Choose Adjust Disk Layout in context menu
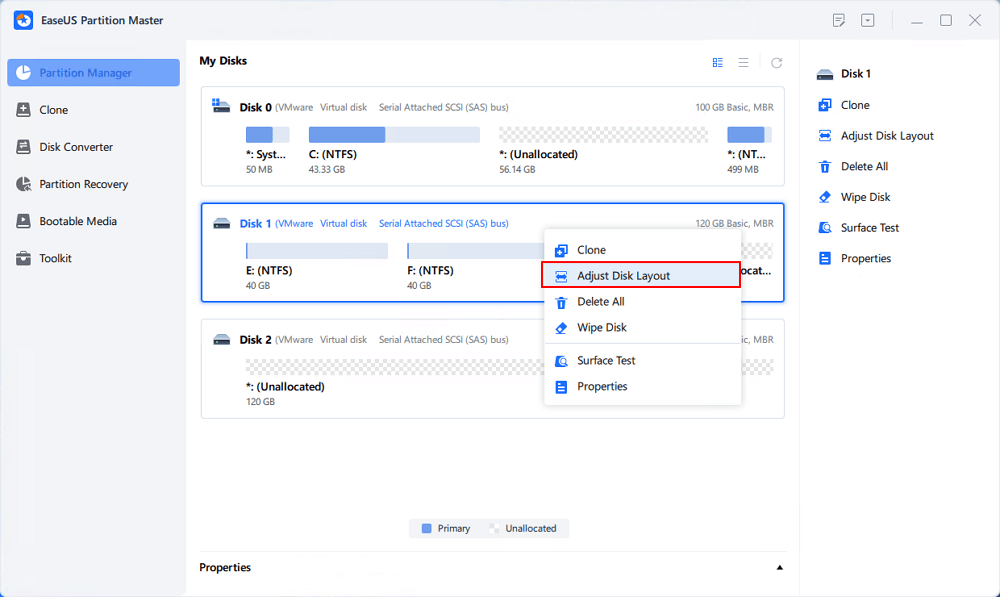Image resolution: width=1000 pixels, height=597 pixels. 623,275
